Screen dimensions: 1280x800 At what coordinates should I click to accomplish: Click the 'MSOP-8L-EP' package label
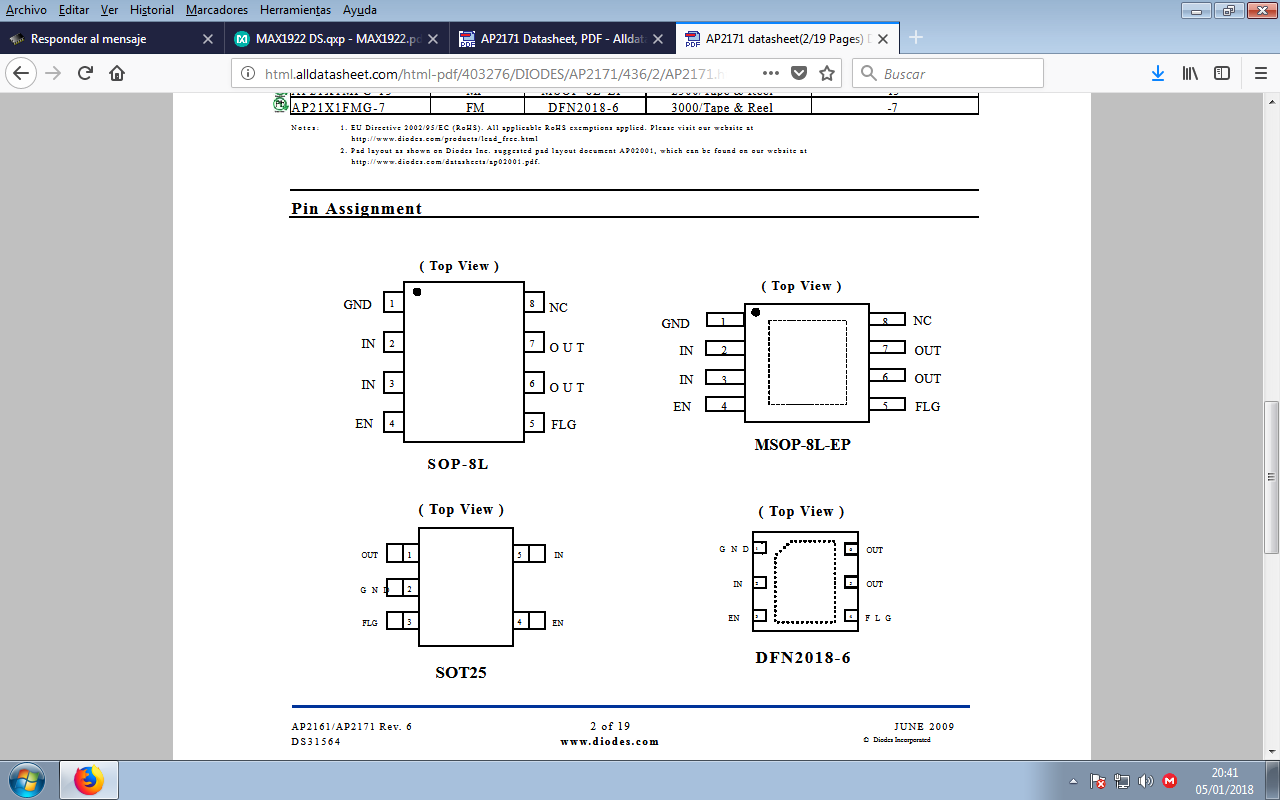802,444
